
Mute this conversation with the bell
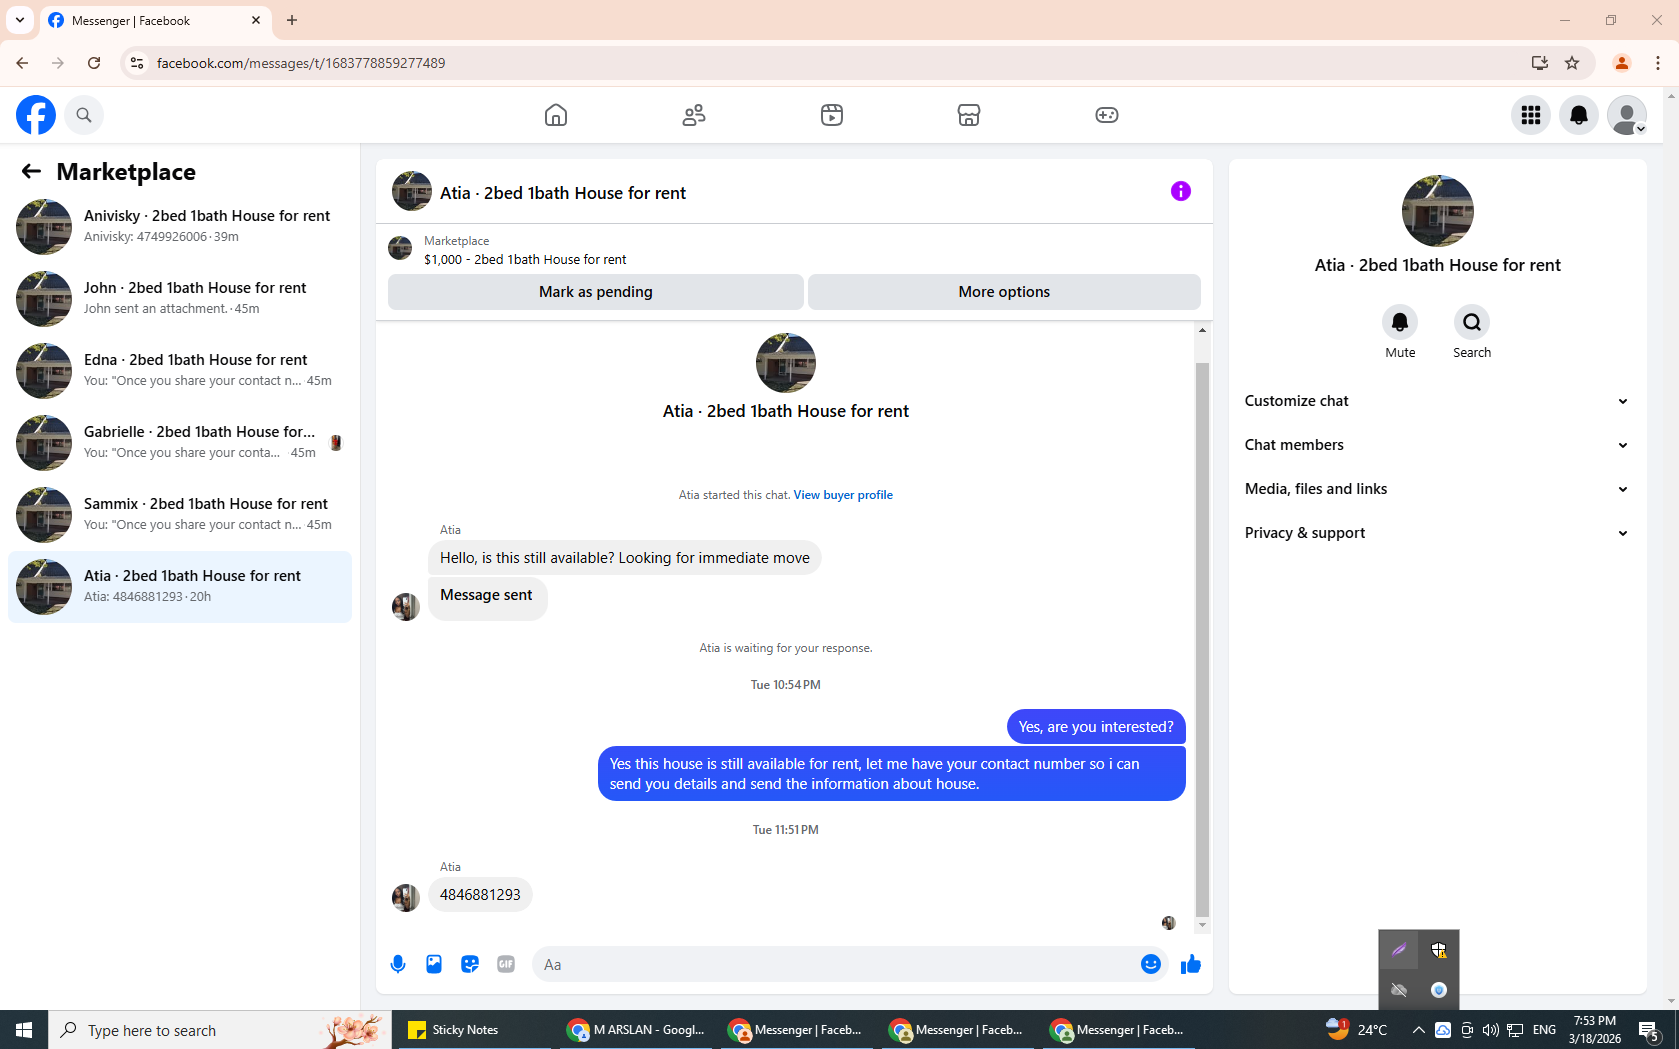(1400, 322)
